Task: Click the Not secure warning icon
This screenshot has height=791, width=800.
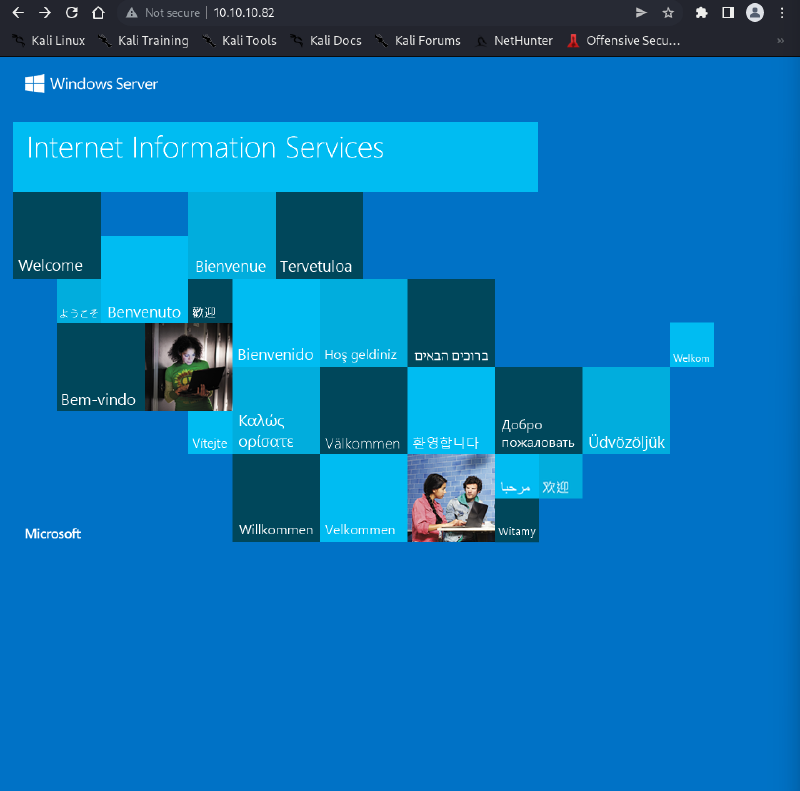Action: (131, 13)
